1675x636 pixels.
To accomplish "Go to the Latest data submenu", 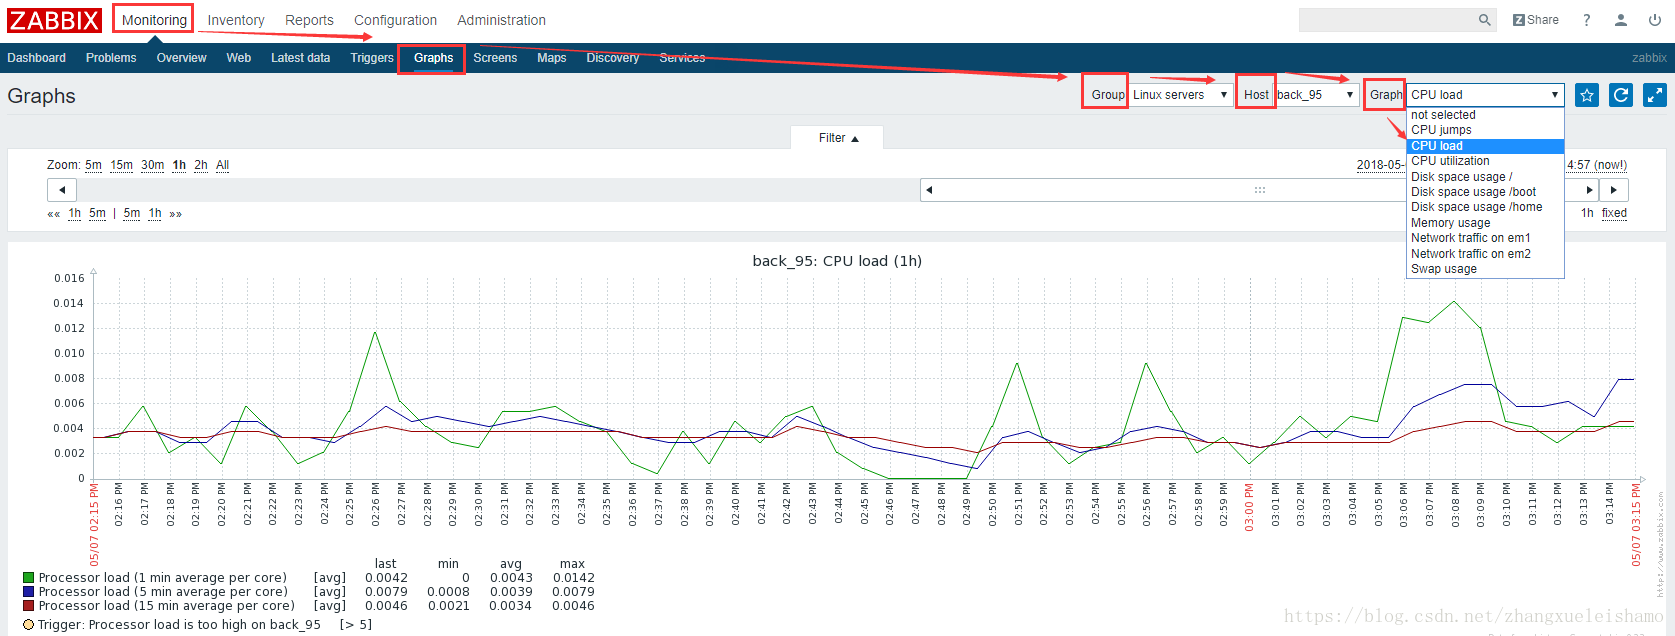I will pos(300,58).
